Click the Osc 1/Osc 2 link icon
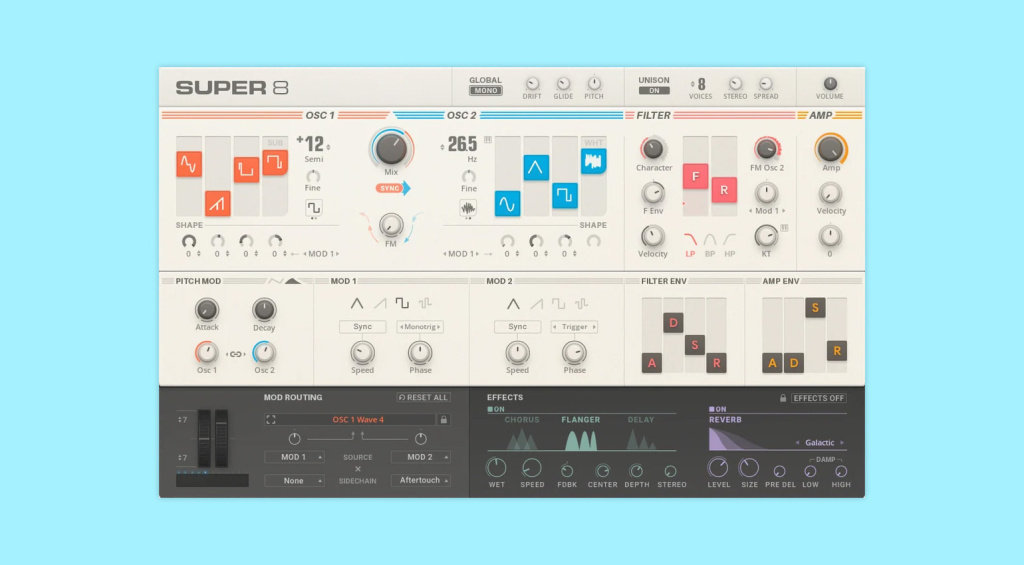 [235, 354]
